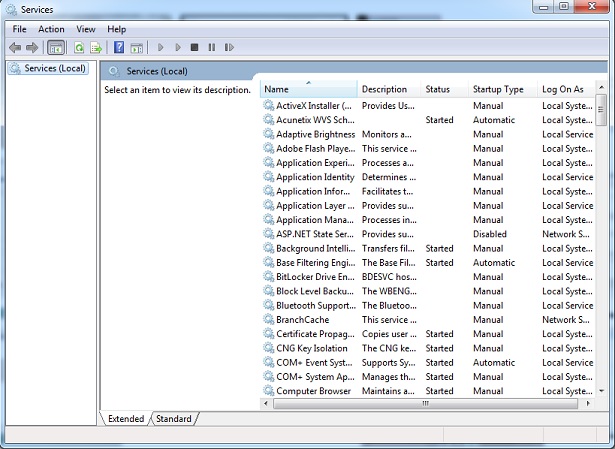Click gear icon of Bluetooth Support service

pos(268,305)
